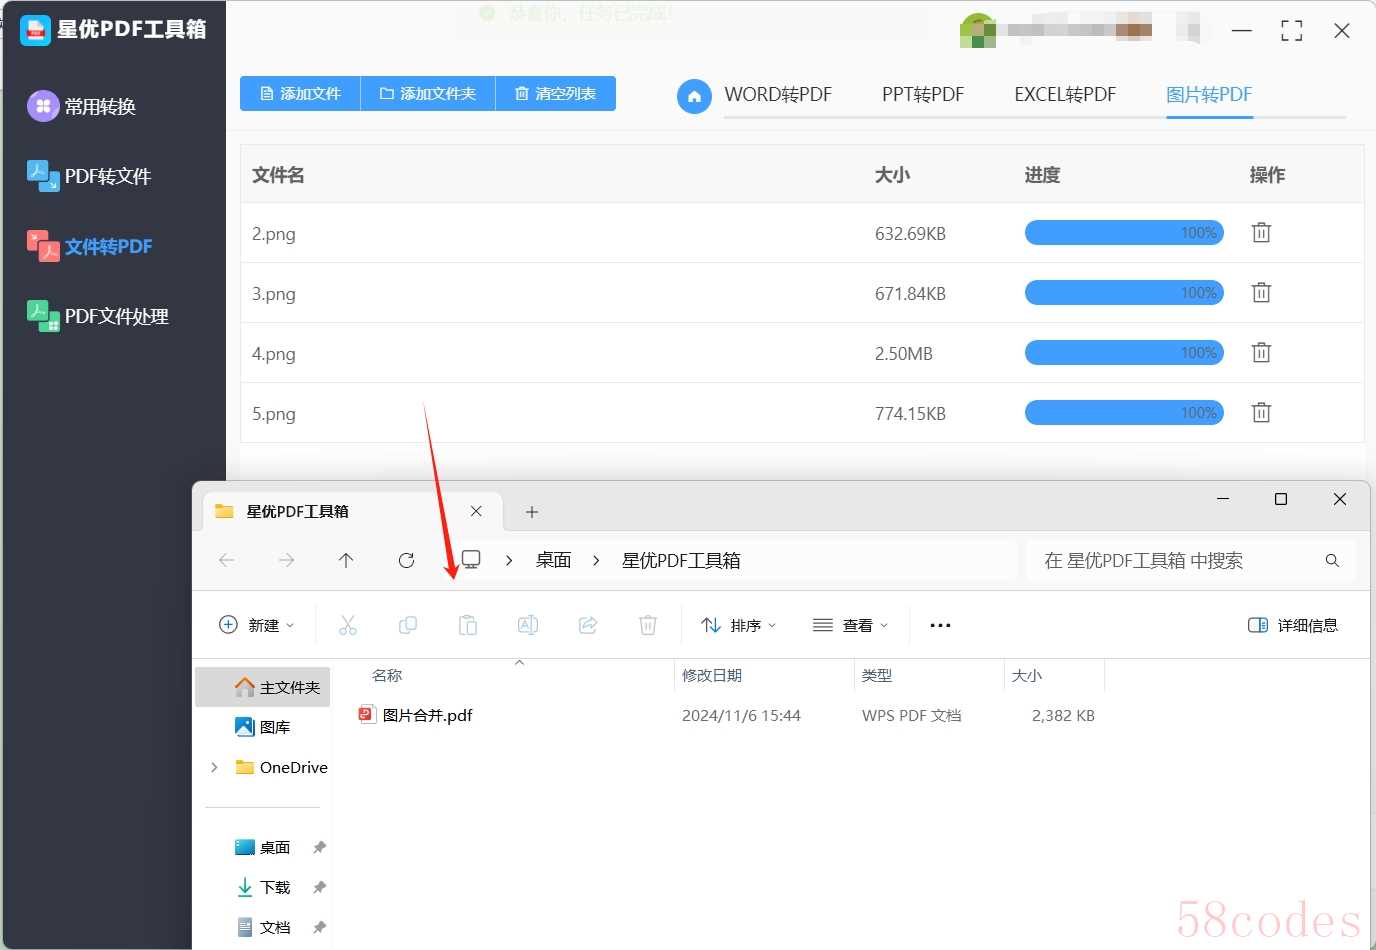Click the search magnifier icon in Explorer
The image size is (1376, 950).
(x=1332, y=560)
